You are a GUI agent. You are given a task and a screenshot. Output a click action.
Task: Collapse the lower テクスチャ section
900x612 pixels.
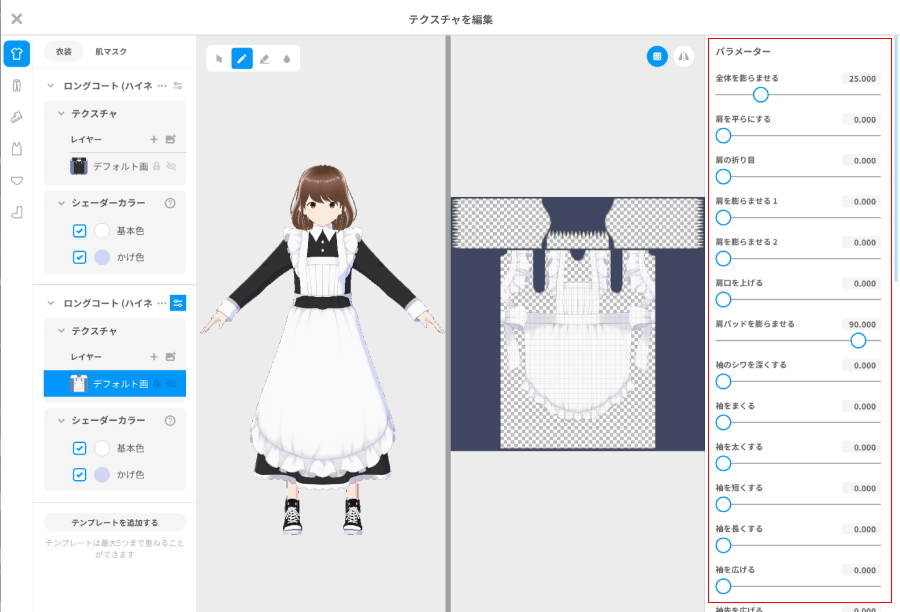click(61, 331)
